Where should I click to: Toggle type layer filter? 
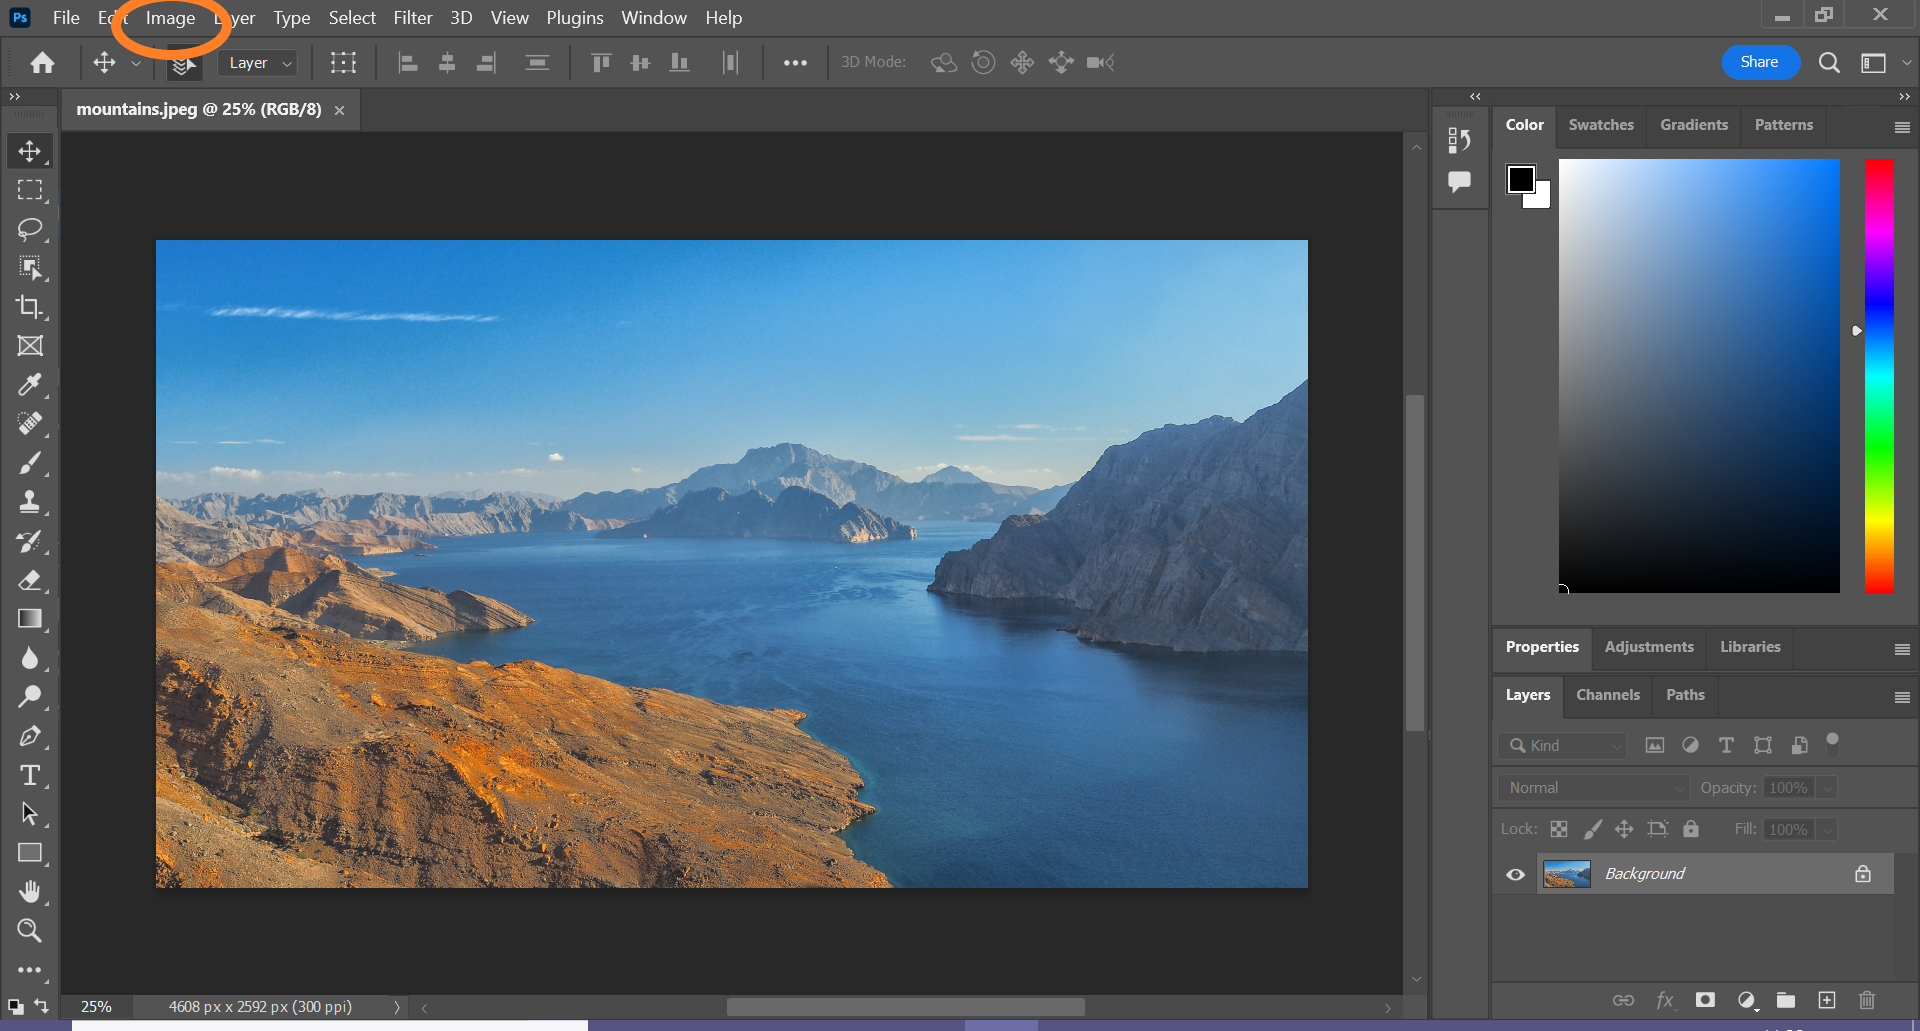point(1726,746)
